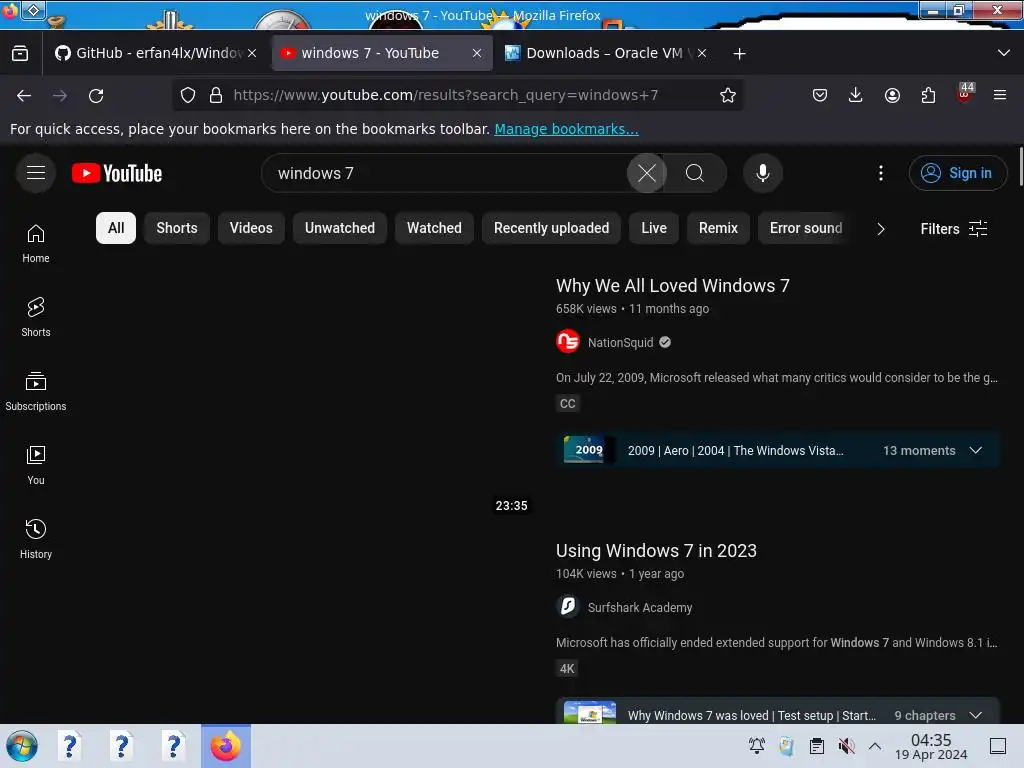
Task: Show more filter chips with right arrow
Action: click(880, 229)
